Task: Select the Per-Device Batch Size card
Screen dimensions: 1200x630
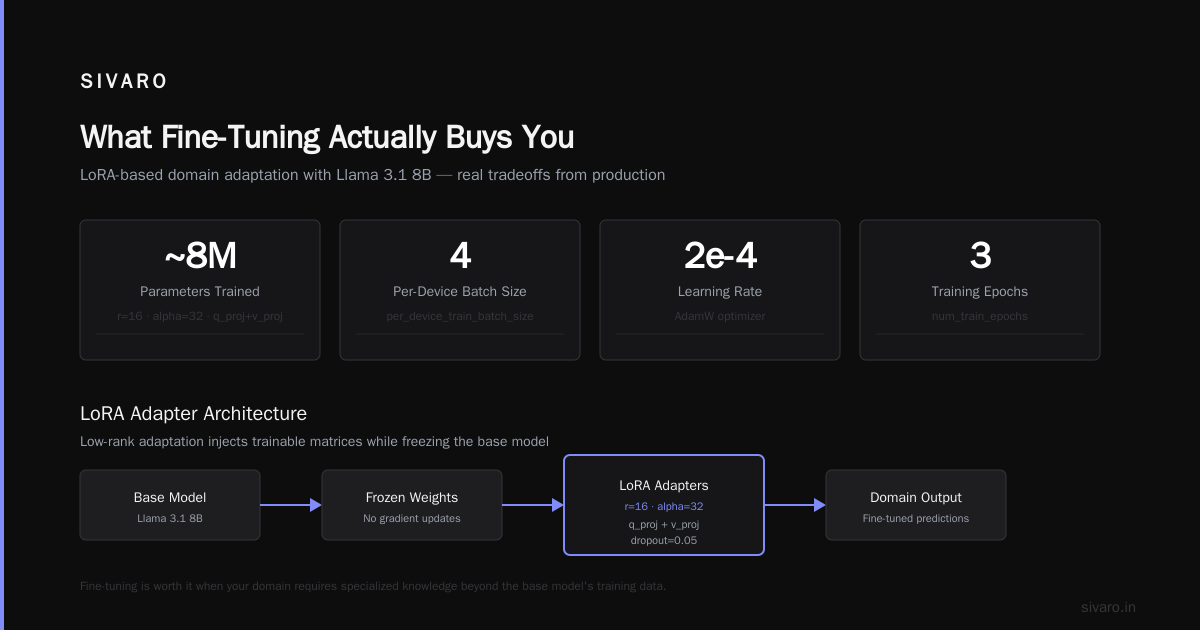Action: tap(460, 290)
